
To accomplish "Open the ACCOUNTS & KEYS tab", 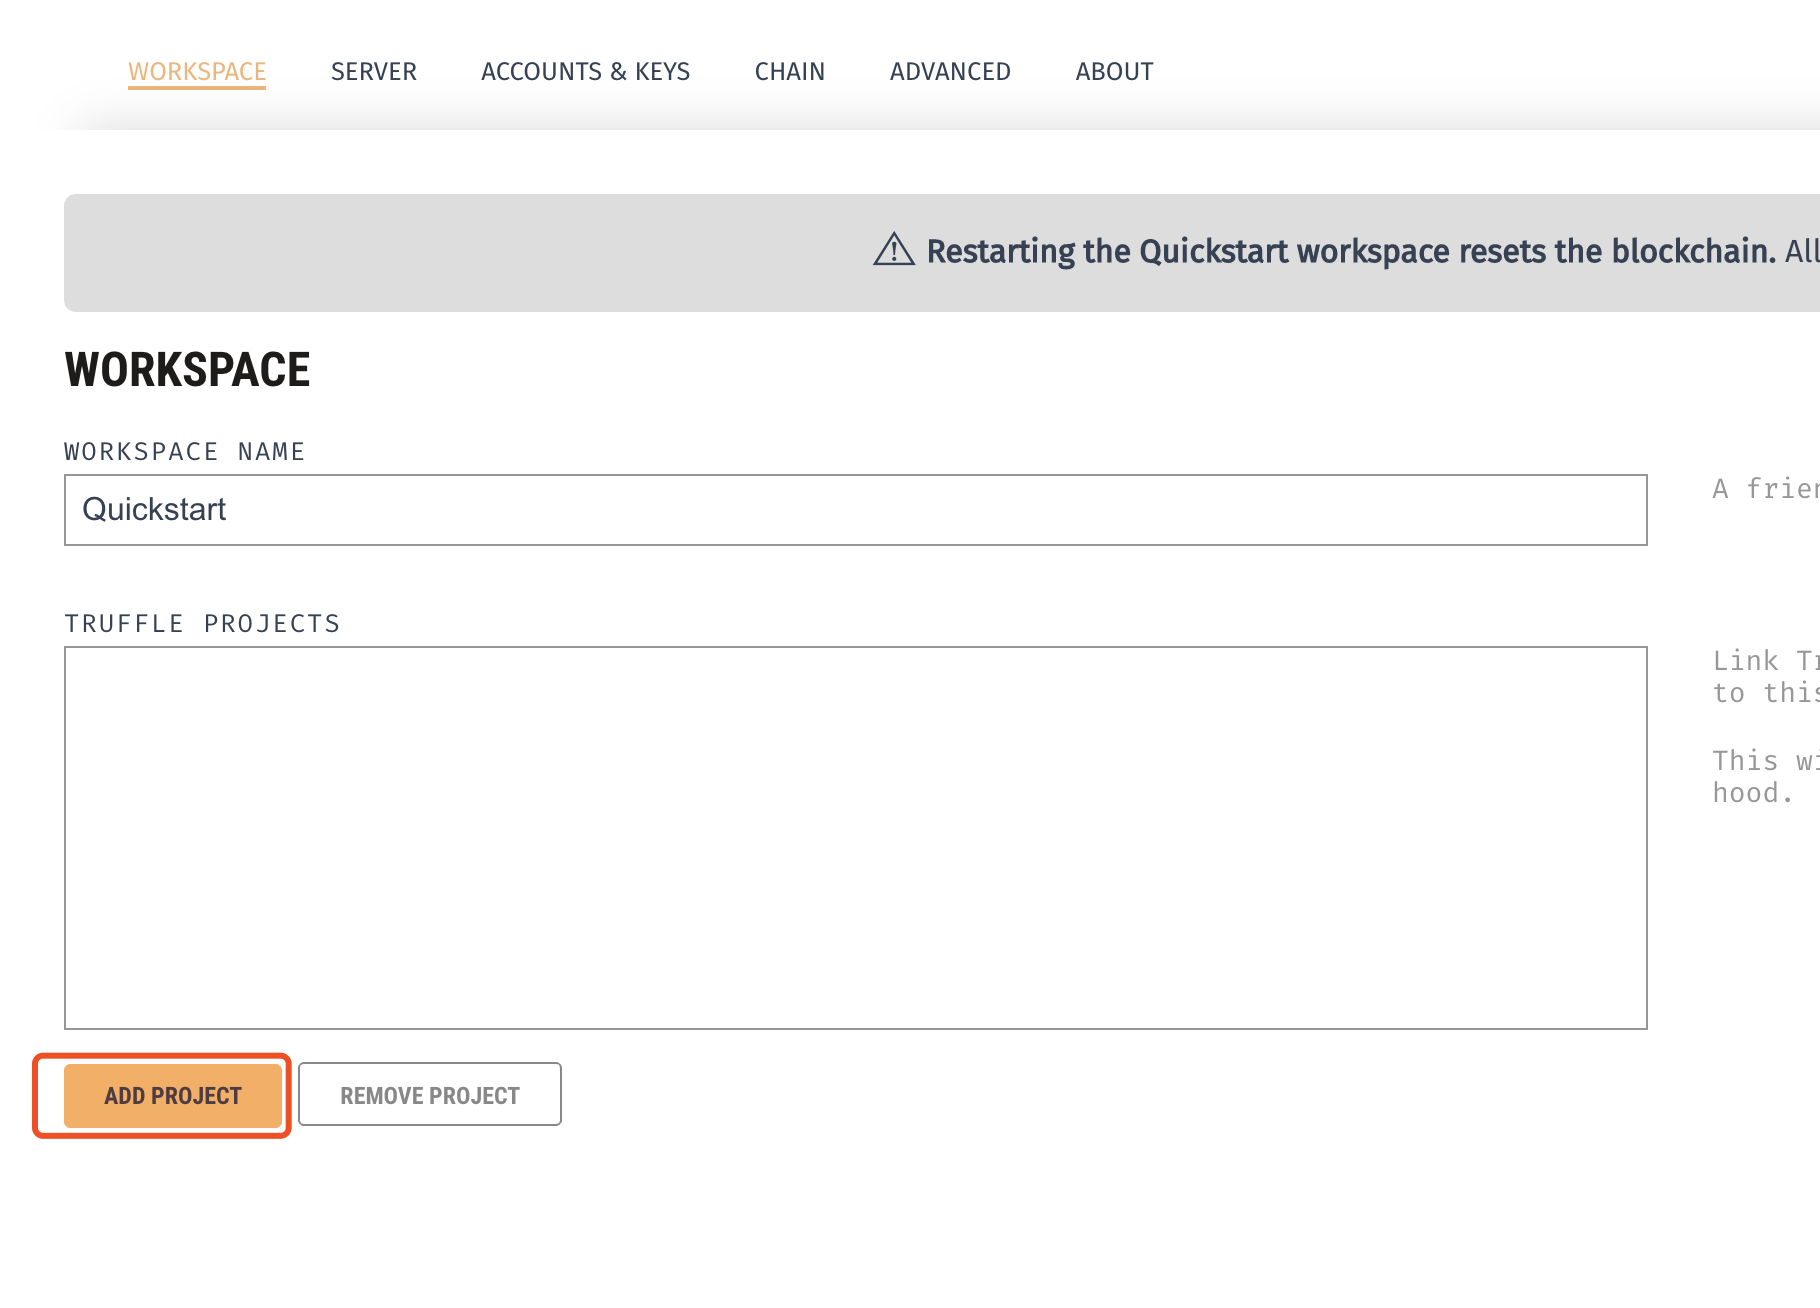I will [x=585, y=71].
